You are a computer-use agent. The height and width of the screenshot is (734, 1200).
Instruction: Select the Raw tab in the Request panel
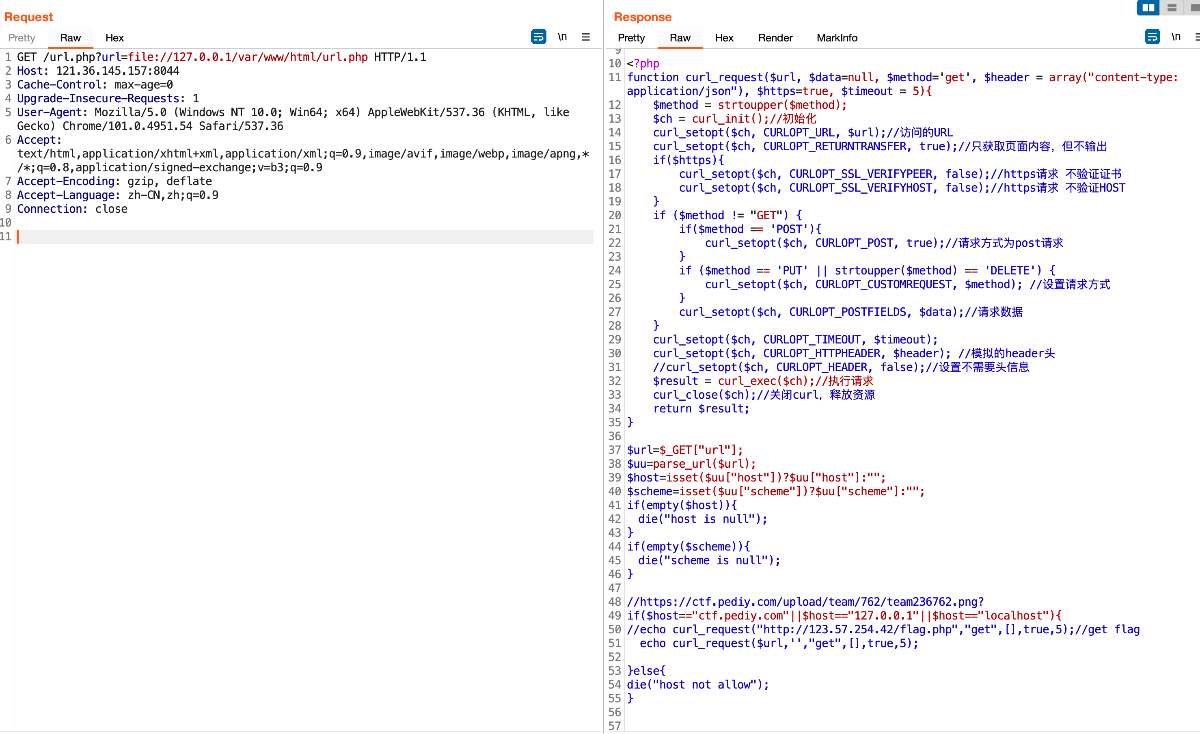click(x=70, y=38)
